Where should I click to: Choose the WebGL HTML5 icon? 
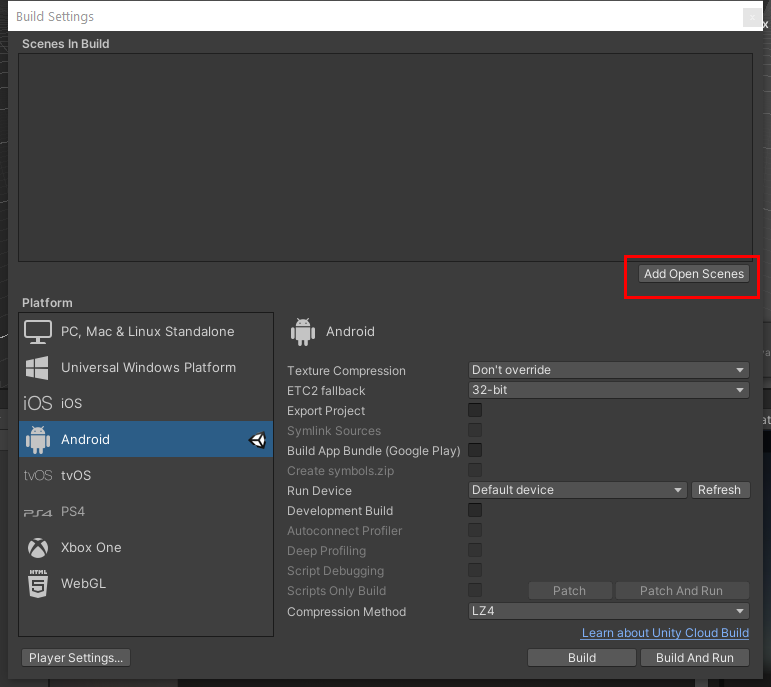[x=38, y=584]
